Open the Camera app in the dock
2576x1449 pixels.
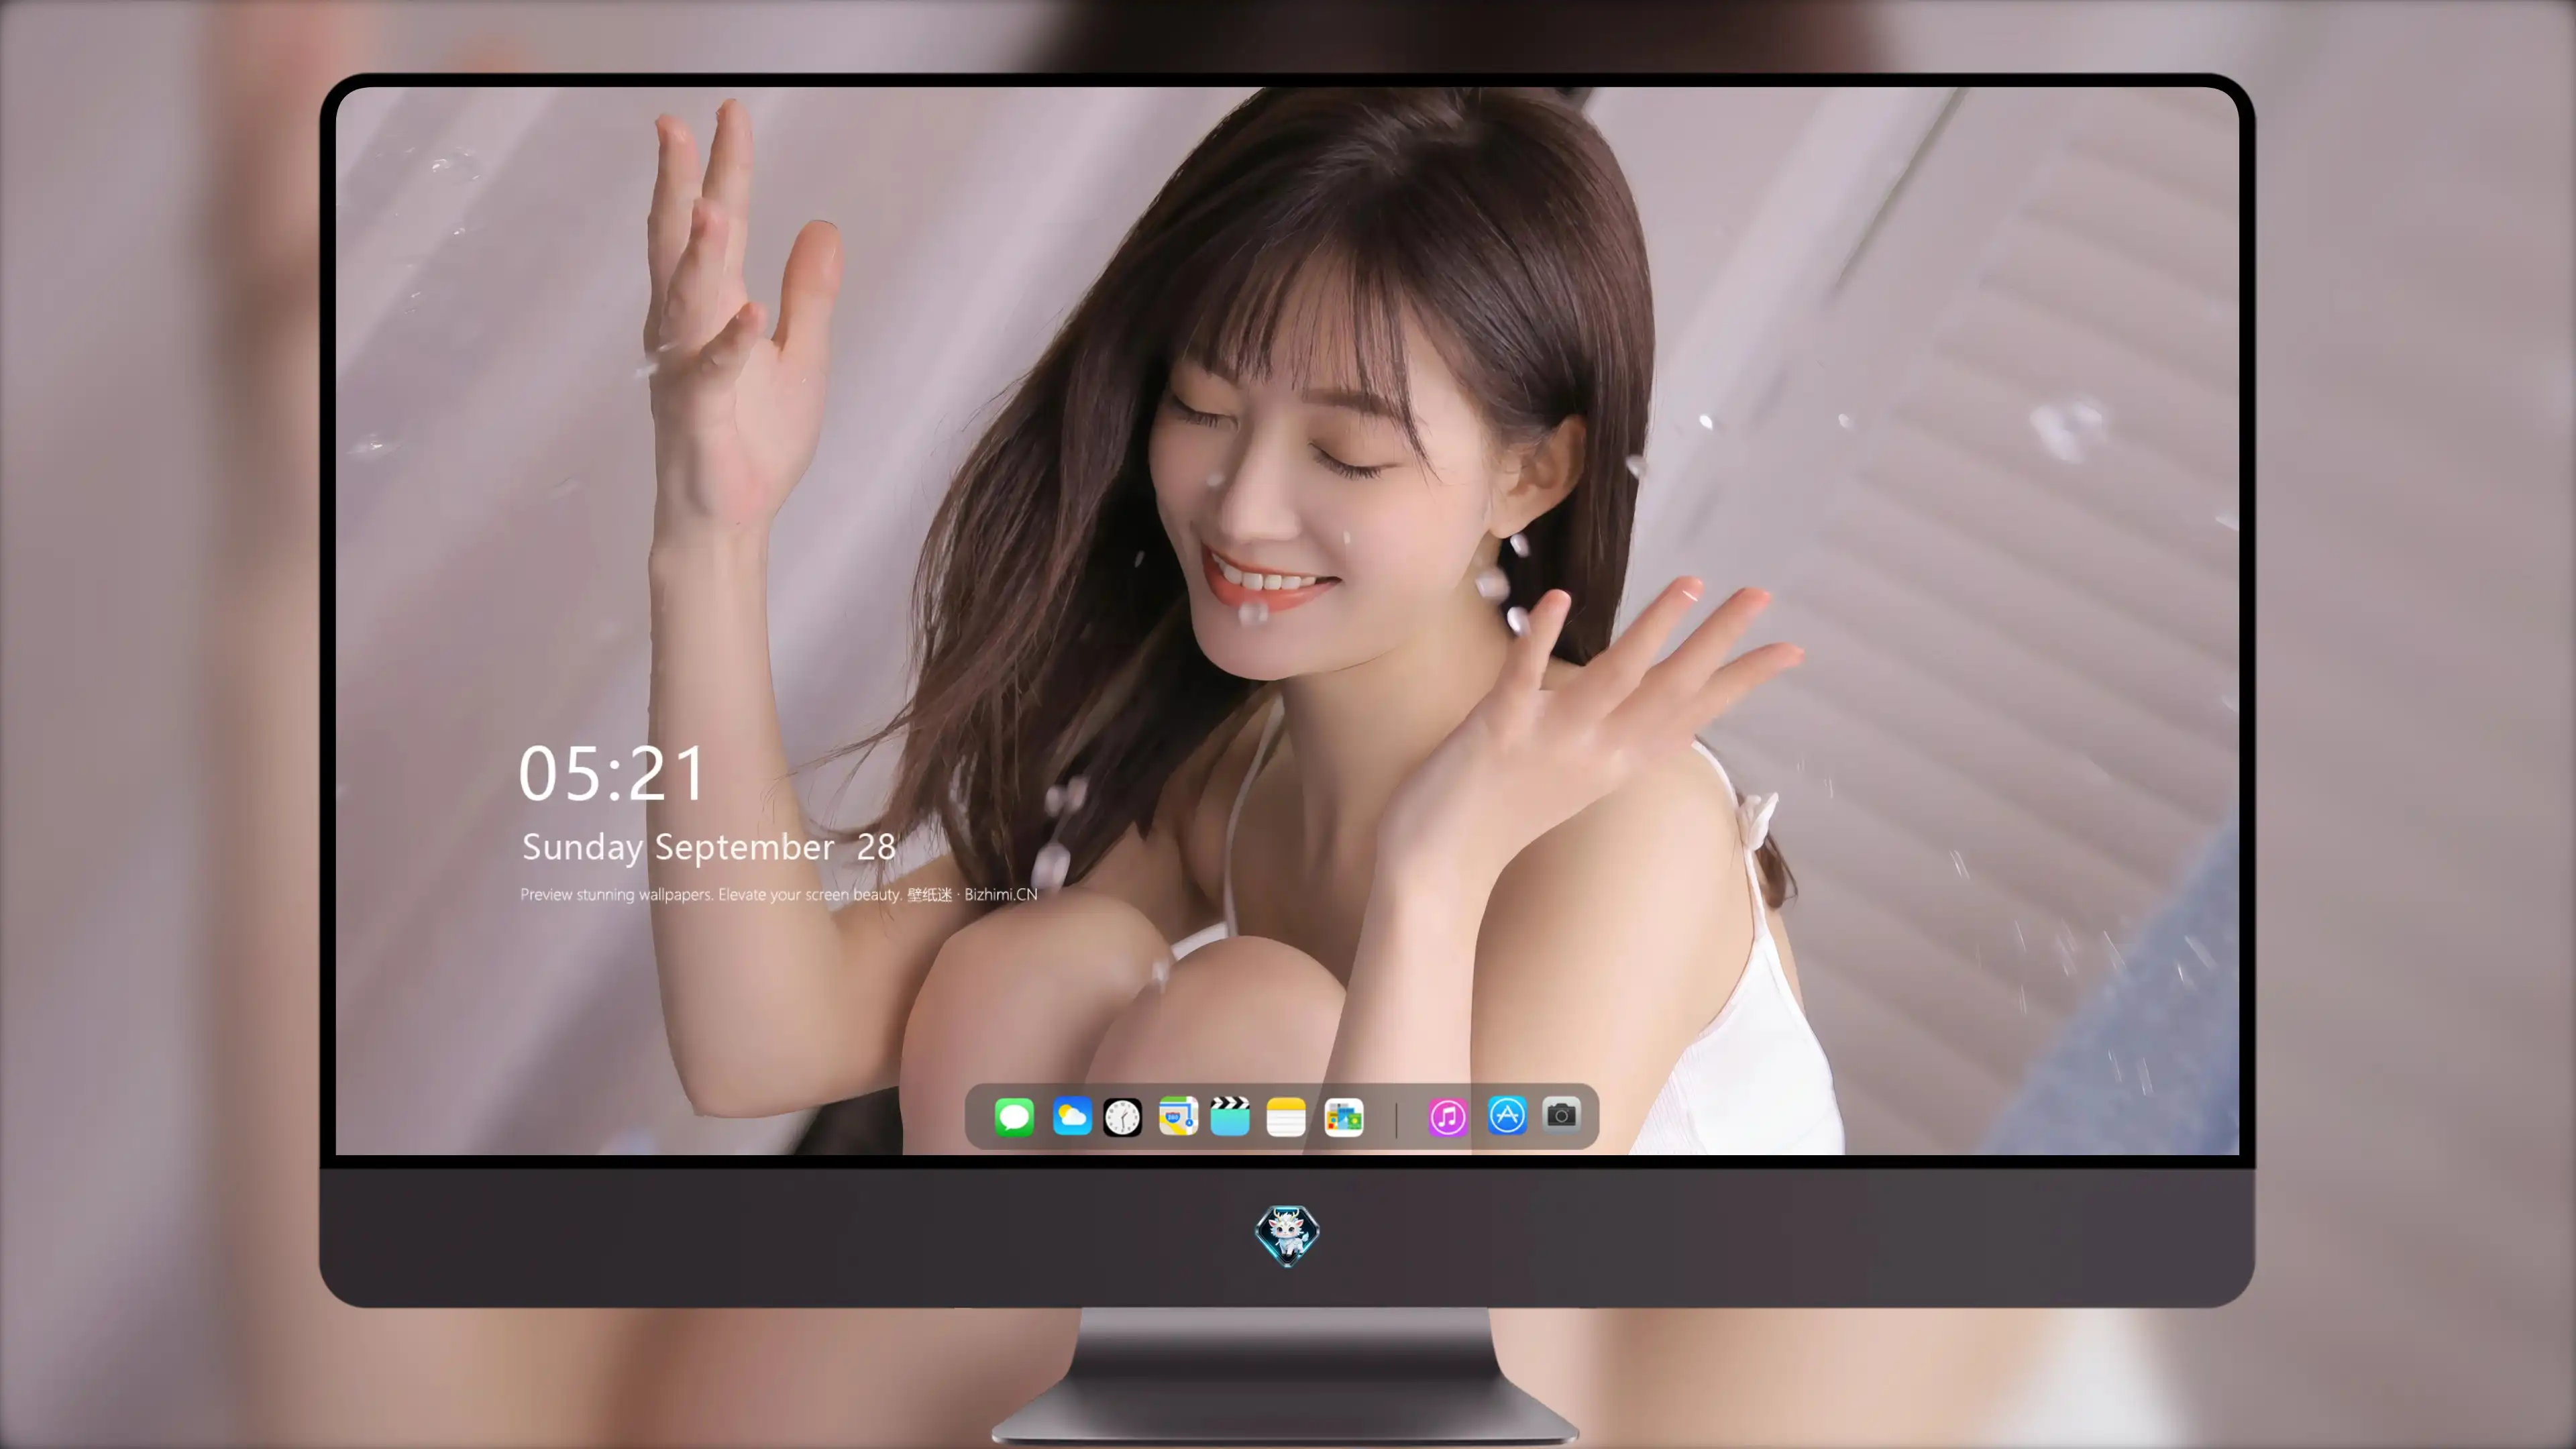pyautogui.click(x=1561, y=1114)
